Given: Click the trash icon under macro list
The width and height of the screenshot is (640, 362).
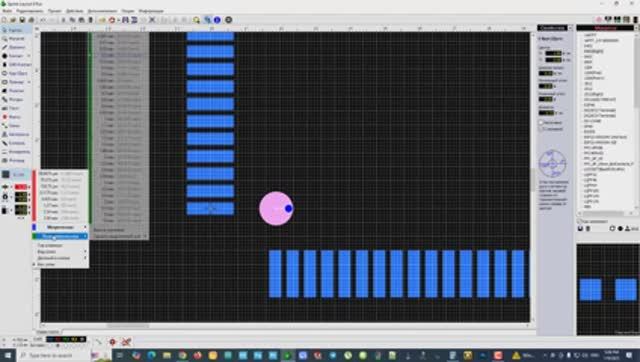Looking at the screenshot, I should (x=588, y=229).
